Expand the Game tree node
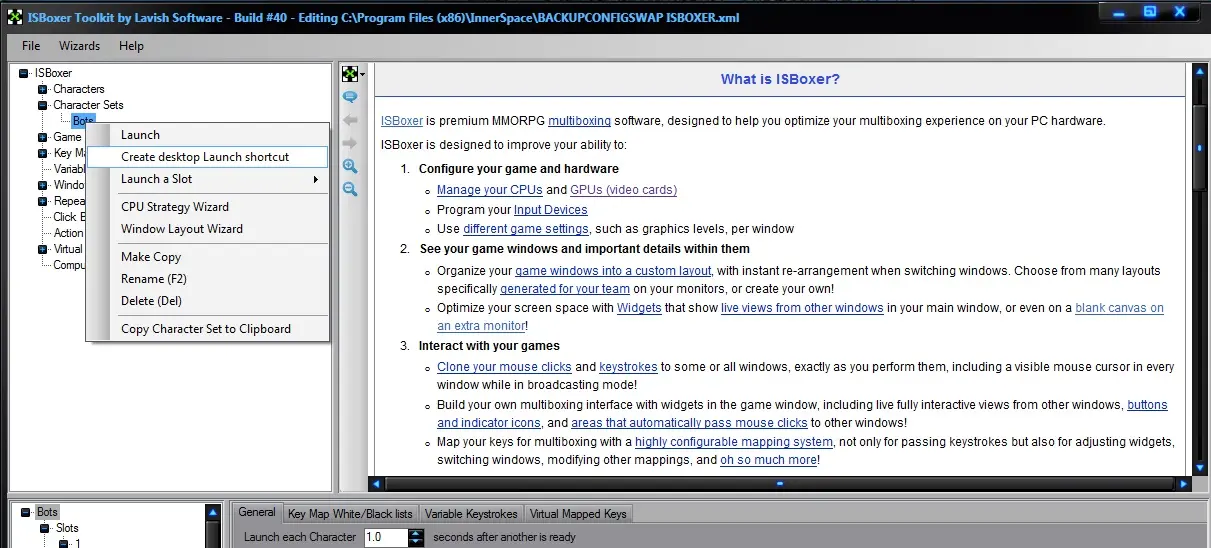 pyautogui.click(x=43, y=137)
